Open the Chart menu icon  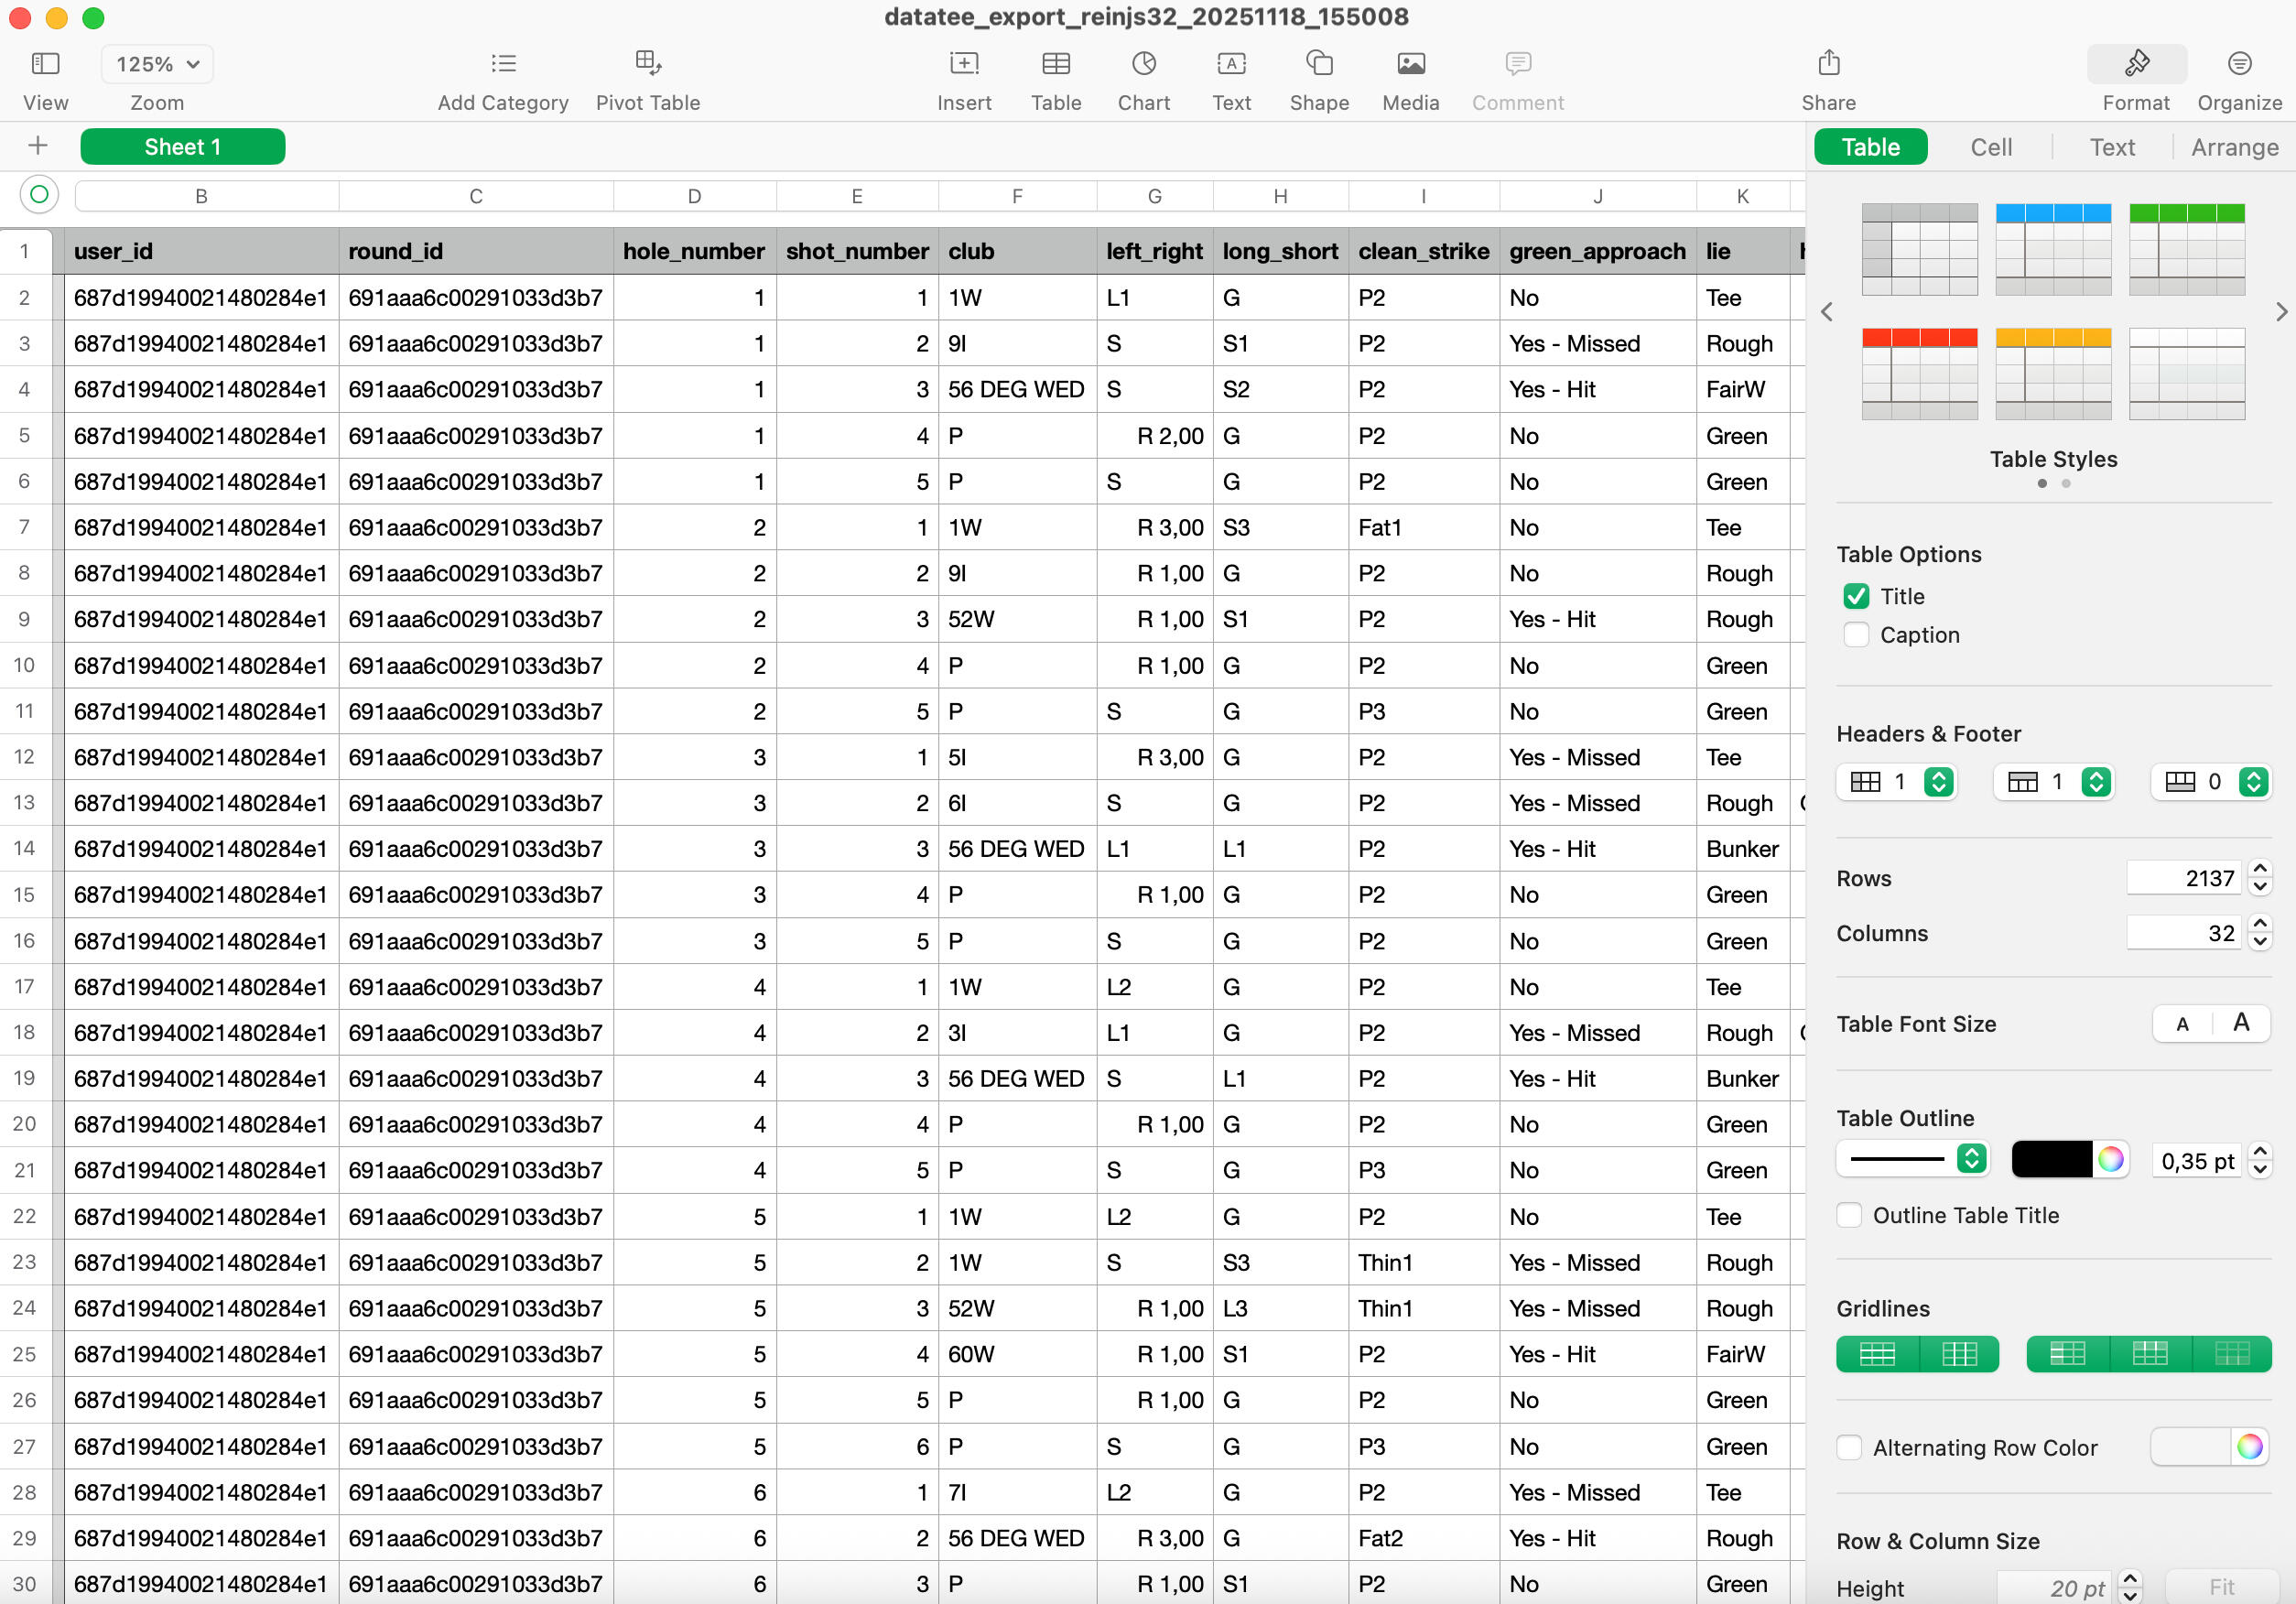[x=1143, y=64]
